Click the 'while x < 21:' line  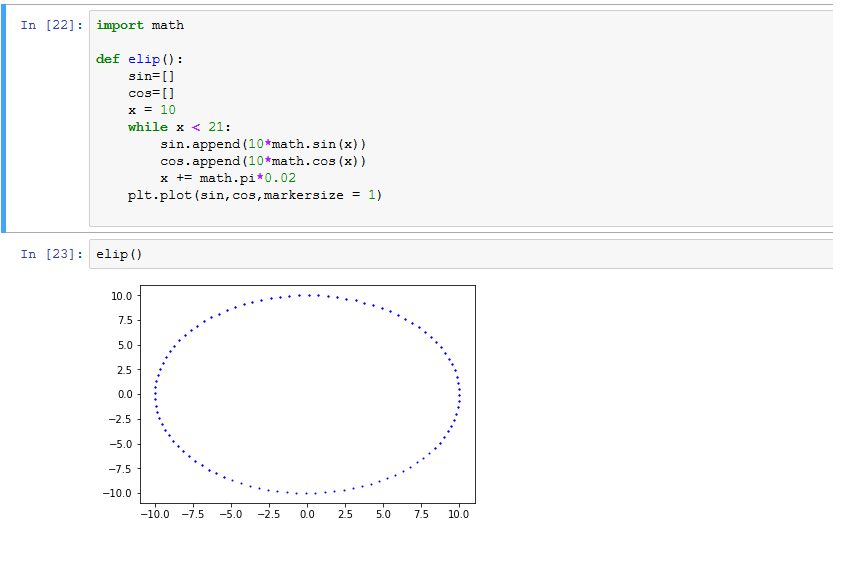pos(179,127)
